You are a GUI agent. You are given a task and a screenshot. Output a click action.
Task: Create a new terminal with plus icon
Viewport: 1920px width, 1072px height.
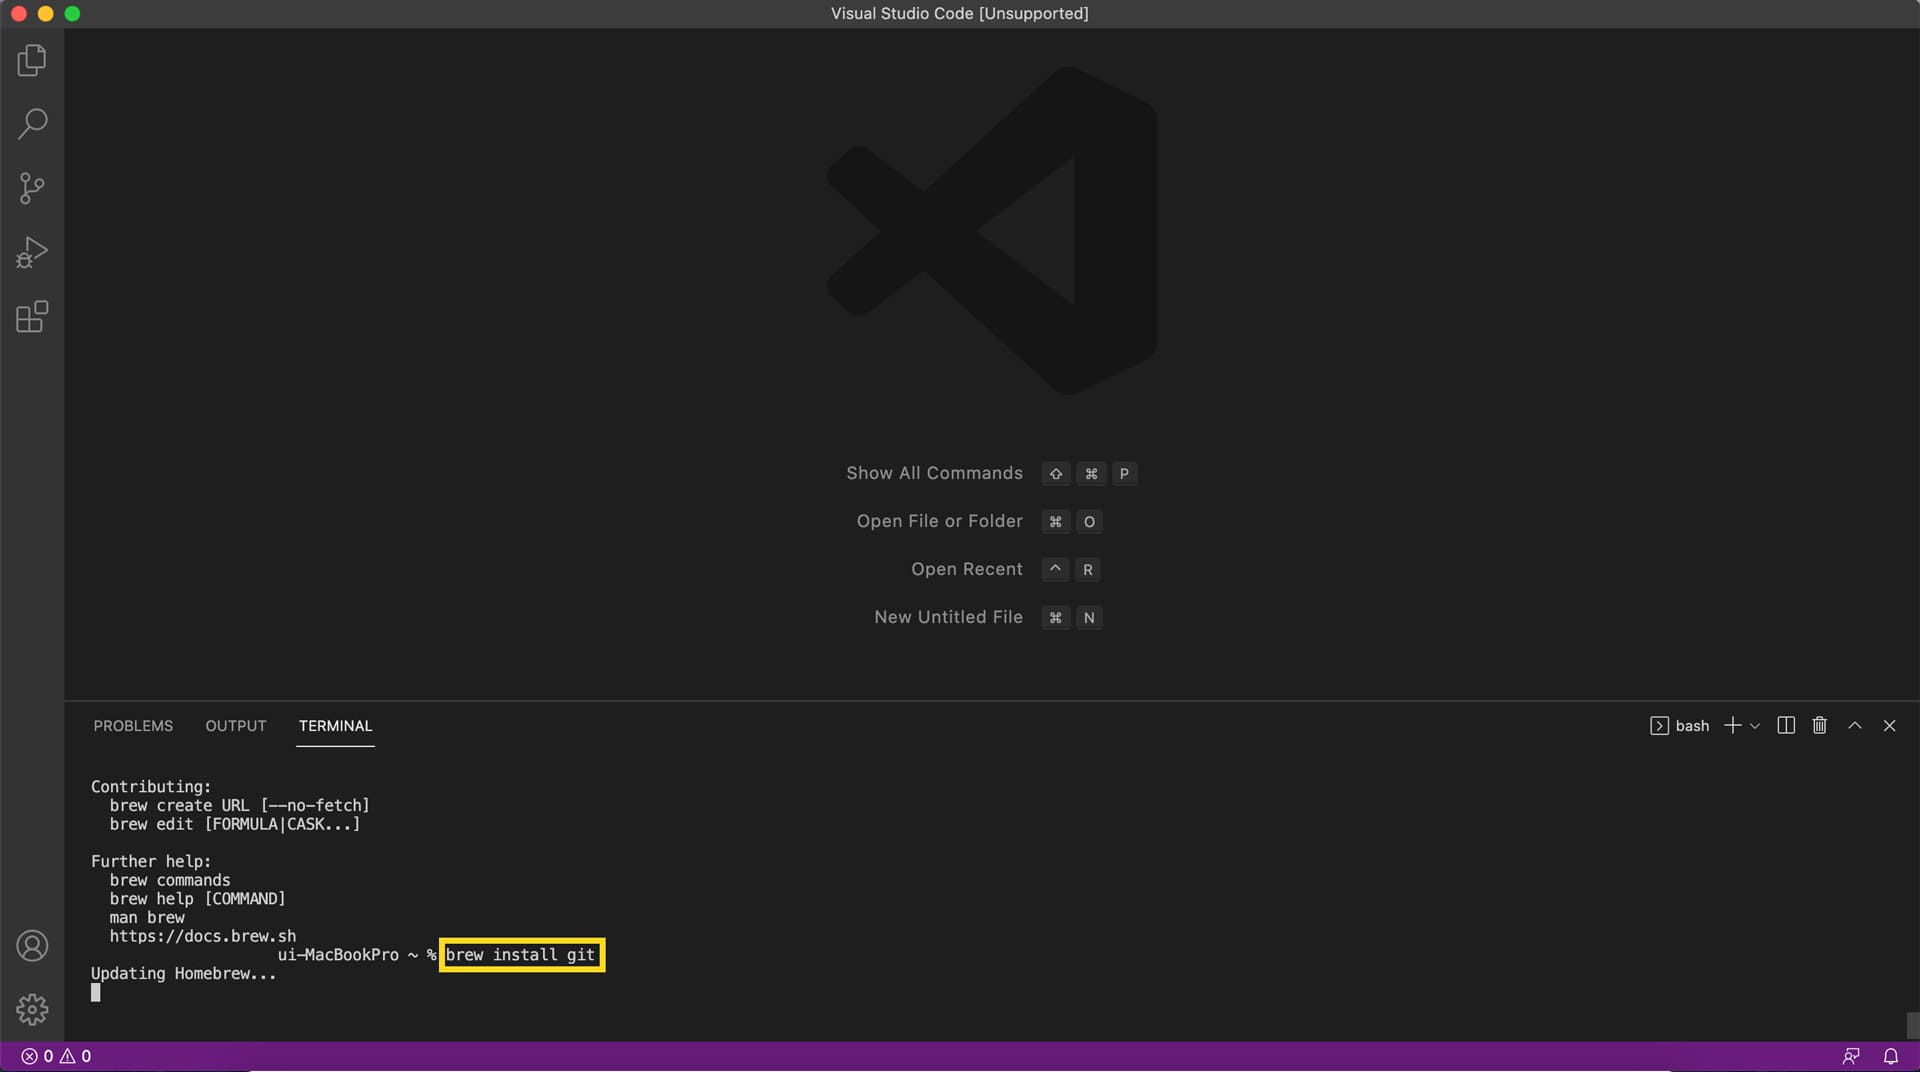[1732, 725]
